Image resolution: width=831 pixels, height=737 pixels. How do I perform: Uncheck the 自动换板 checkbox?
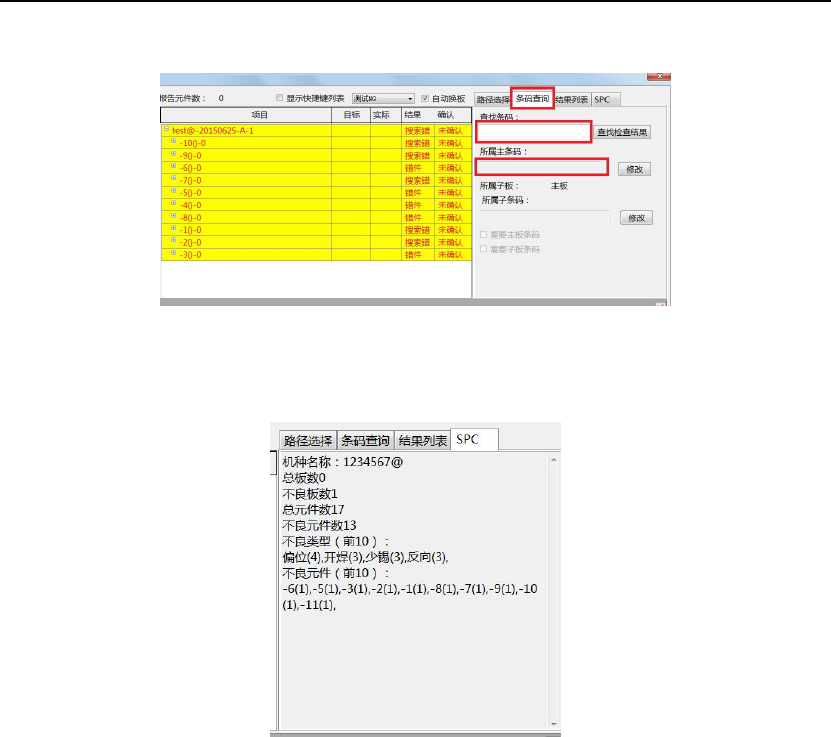point(425,99)
